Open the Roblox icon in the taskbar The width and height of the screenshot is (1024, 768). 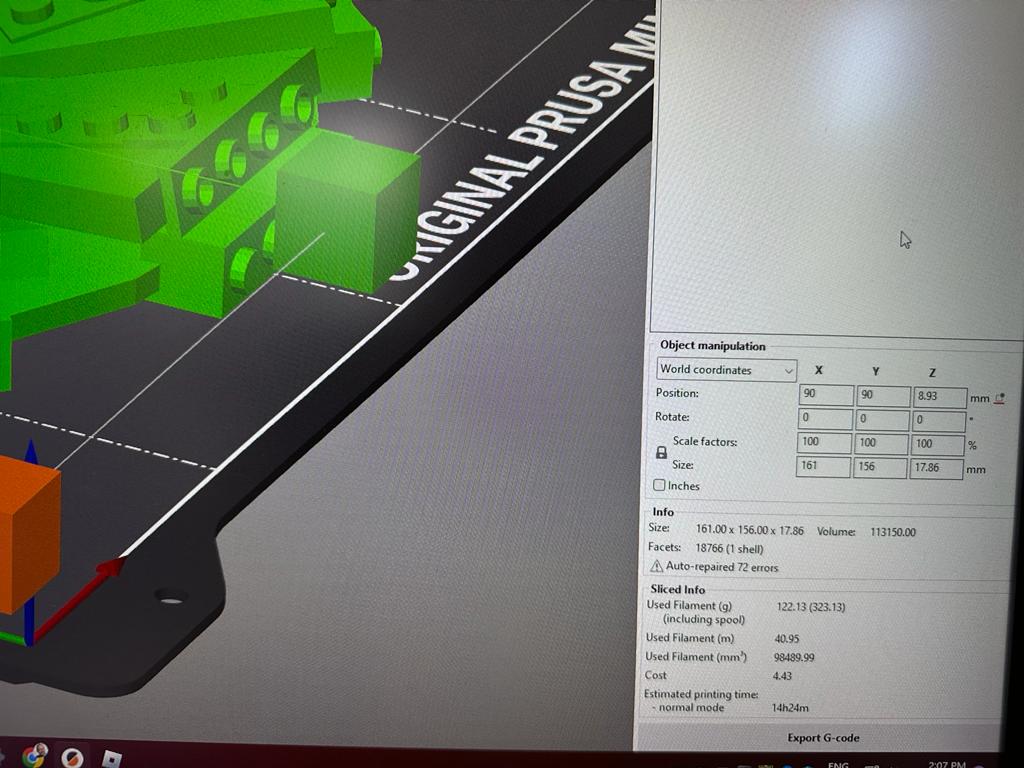pos(112,759)
